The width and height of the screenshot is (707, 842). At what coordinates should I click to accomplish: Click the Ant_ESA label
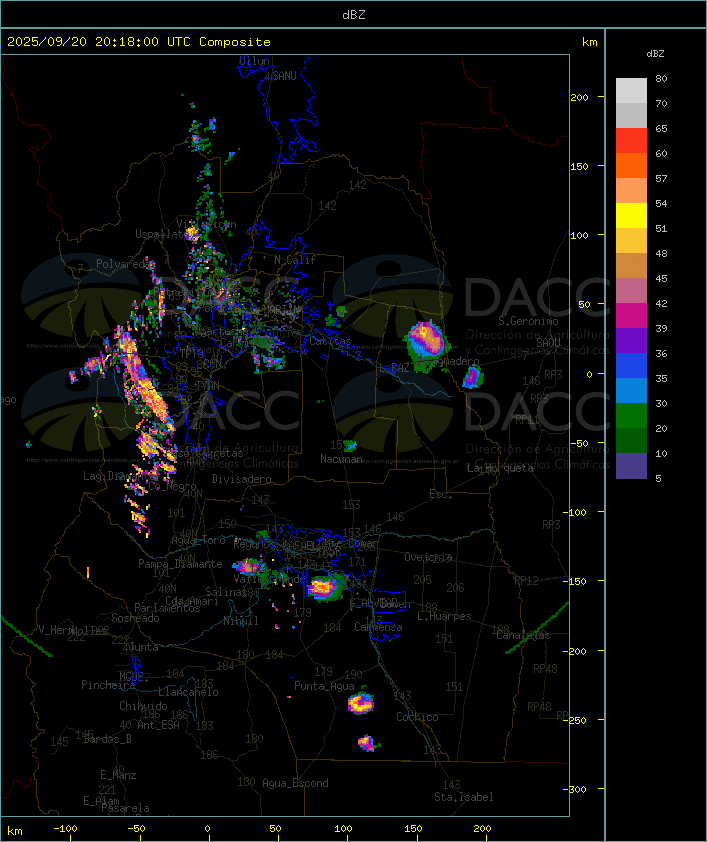tap(158, 725)
